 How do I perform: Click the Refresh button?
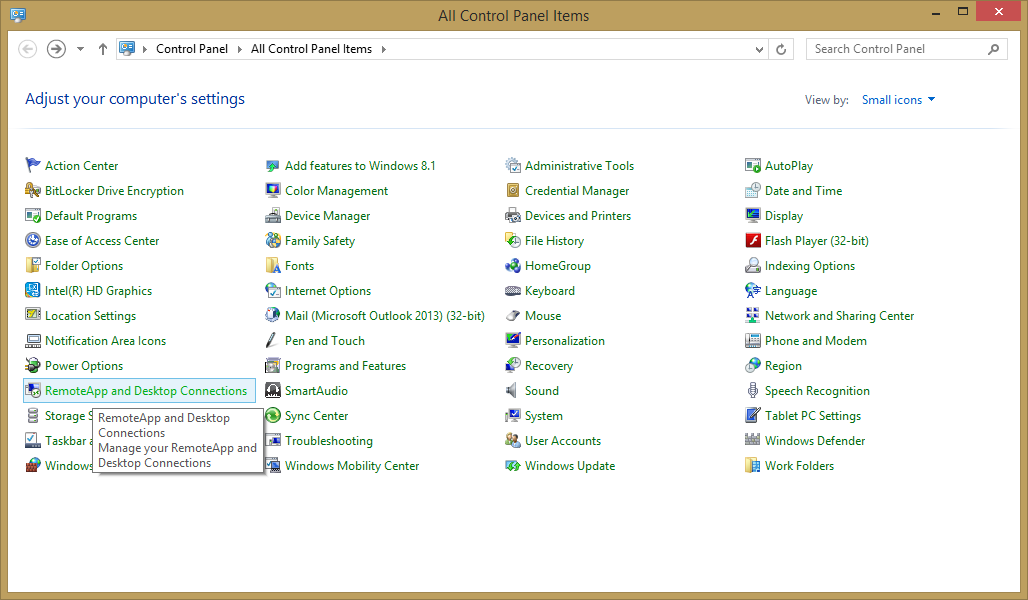click(x=781, y=48)
